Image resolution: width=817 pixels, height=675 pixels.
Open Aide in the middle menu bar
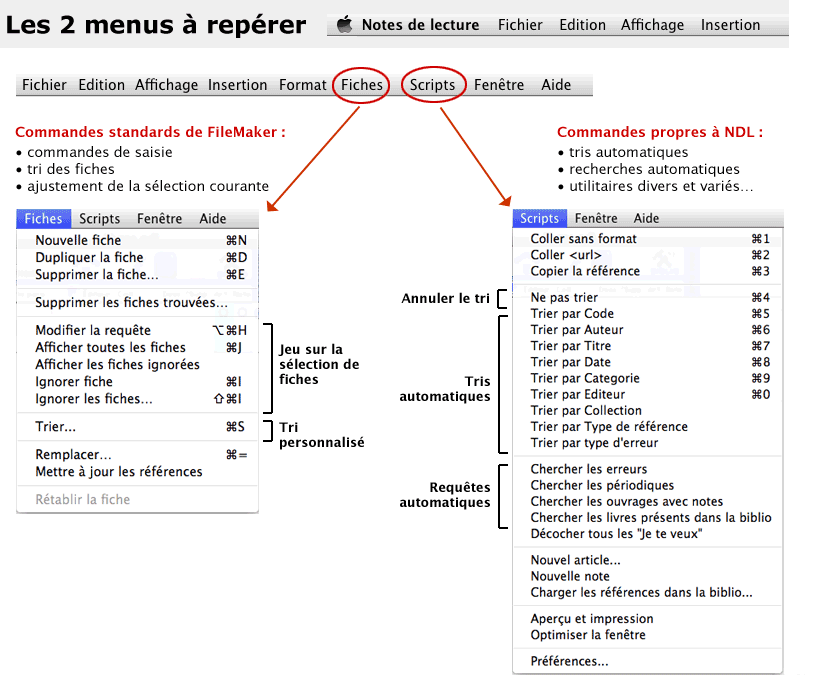(x=556, y=85)
